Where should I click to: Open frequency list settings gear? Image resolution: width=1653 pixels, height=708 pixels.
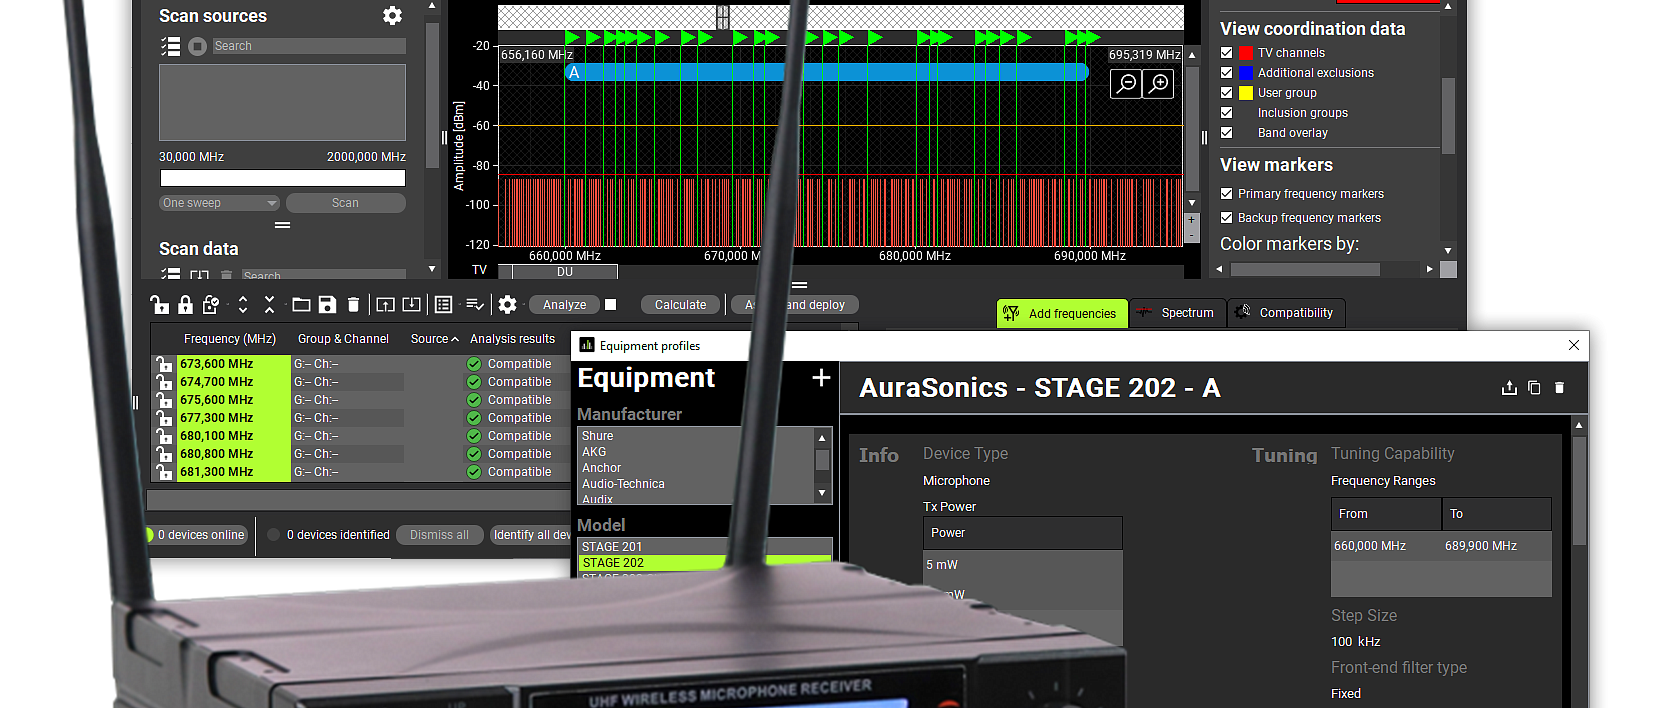(508, 305)
